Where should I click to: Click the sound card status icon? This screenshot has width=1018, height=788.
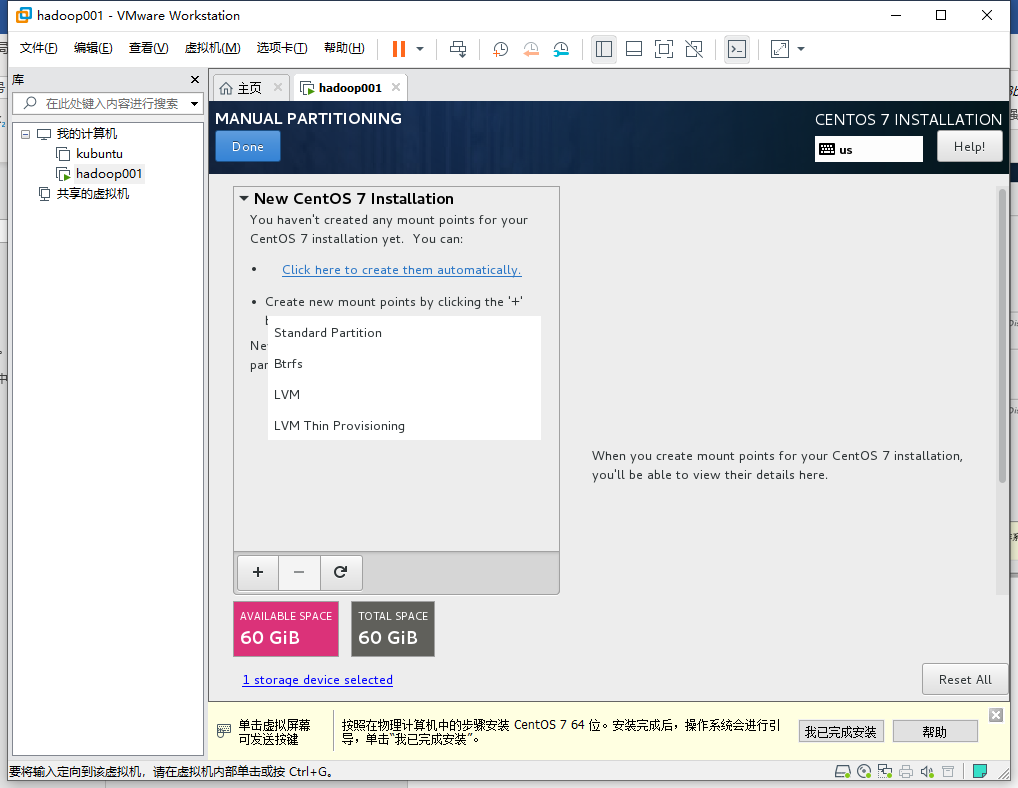pyautogui.click(x=926, y=771)
